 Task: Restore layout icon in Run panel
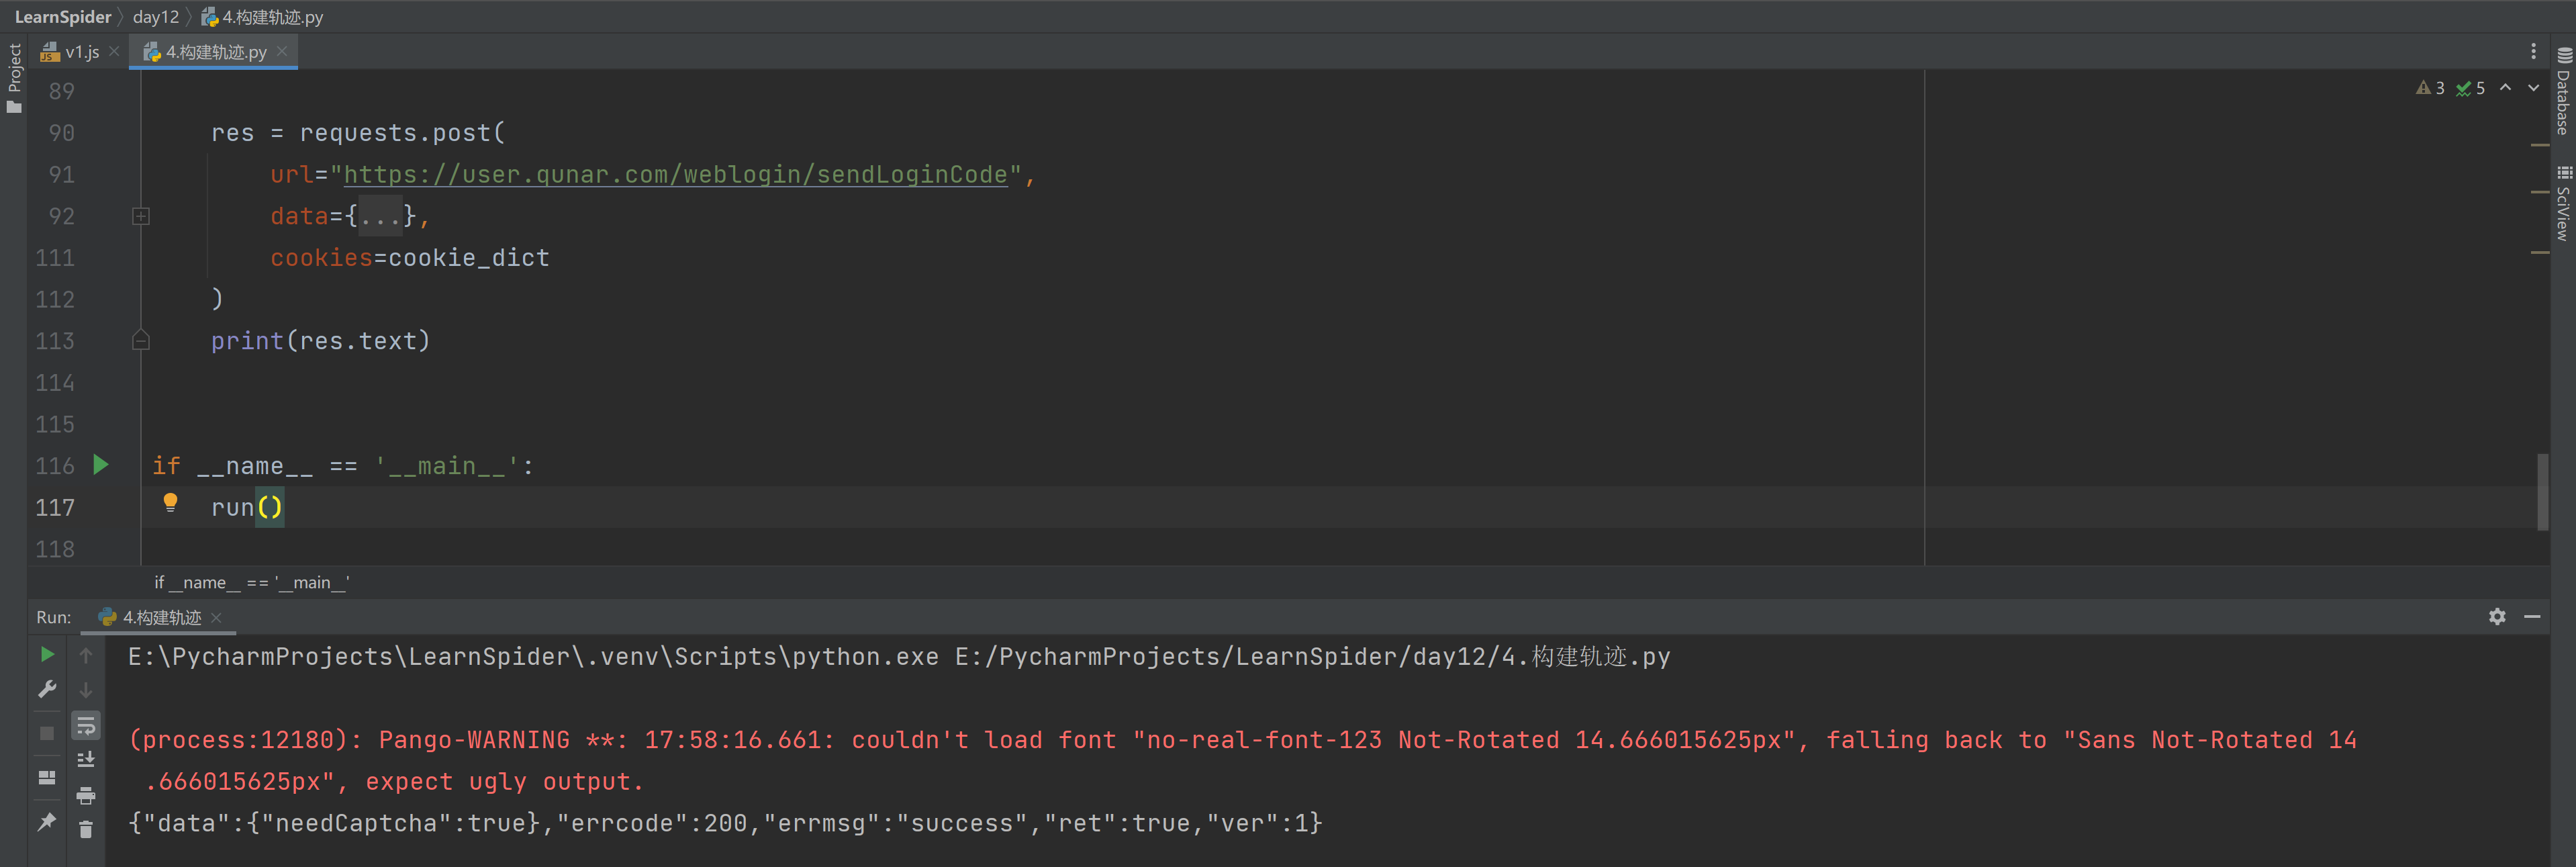[x=47, y=777]
